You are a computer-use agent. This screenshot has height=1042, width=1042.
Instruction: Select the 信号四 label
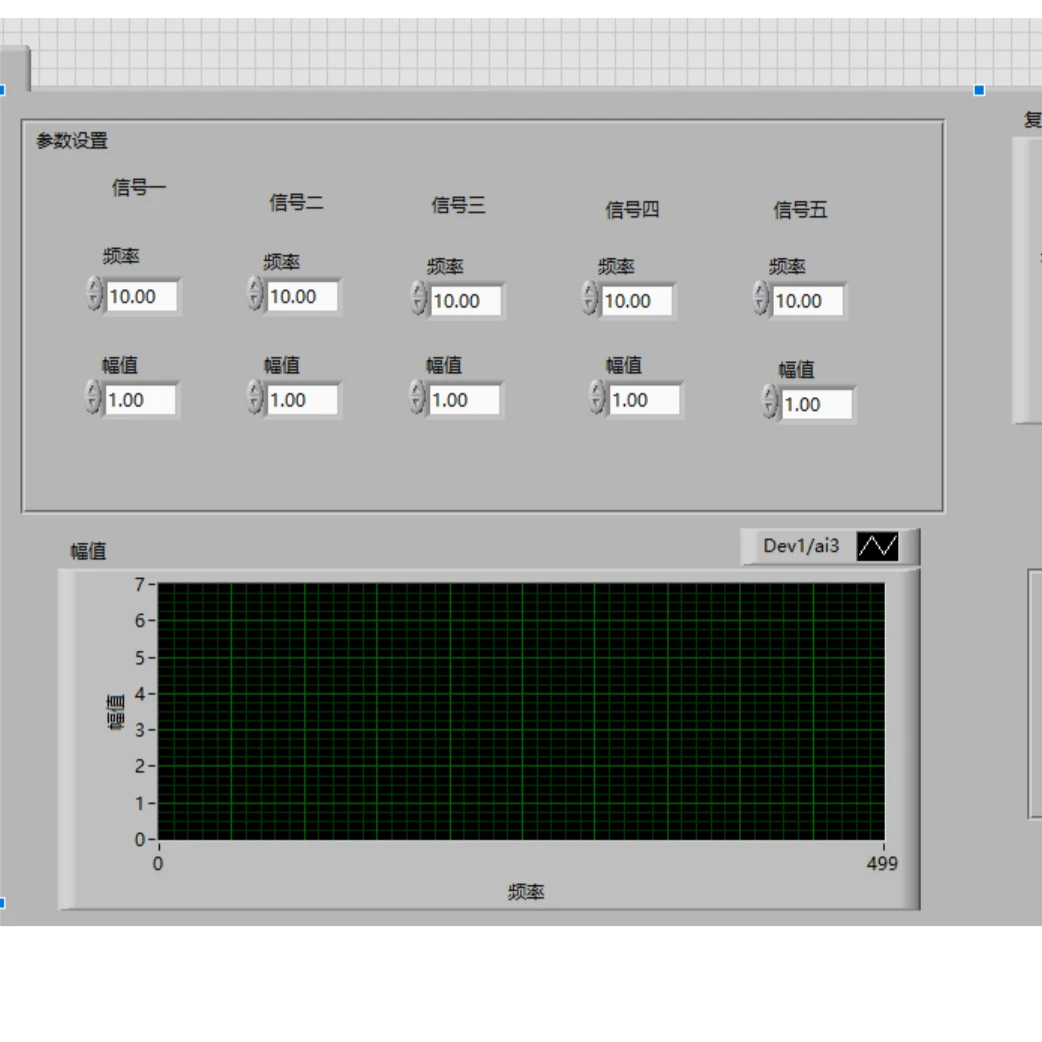632,210
